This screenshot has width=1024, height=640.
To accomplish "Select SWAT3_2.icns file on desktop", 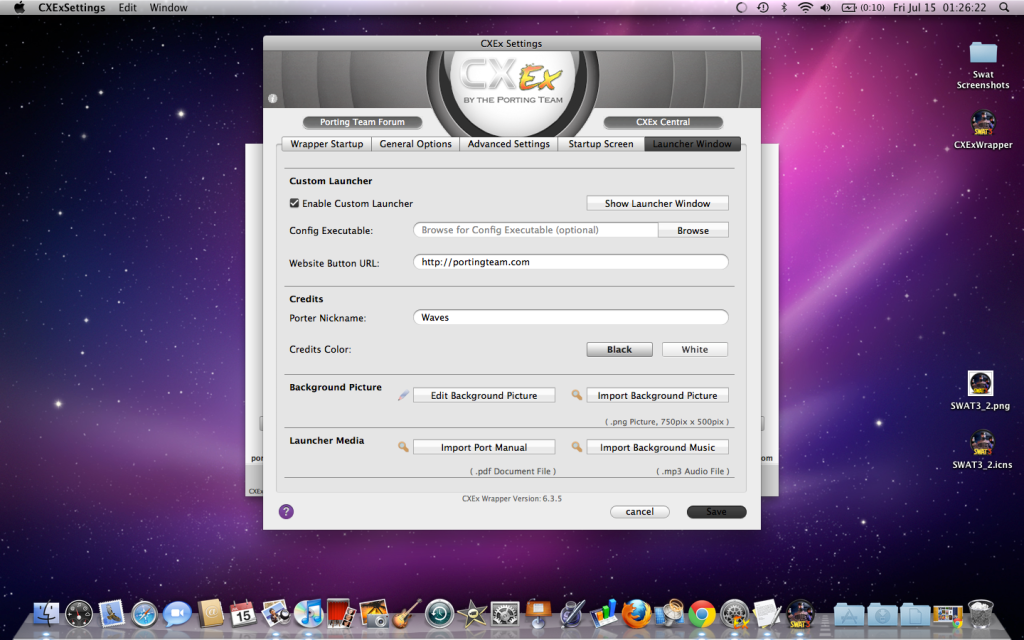I will pos(982,449).
